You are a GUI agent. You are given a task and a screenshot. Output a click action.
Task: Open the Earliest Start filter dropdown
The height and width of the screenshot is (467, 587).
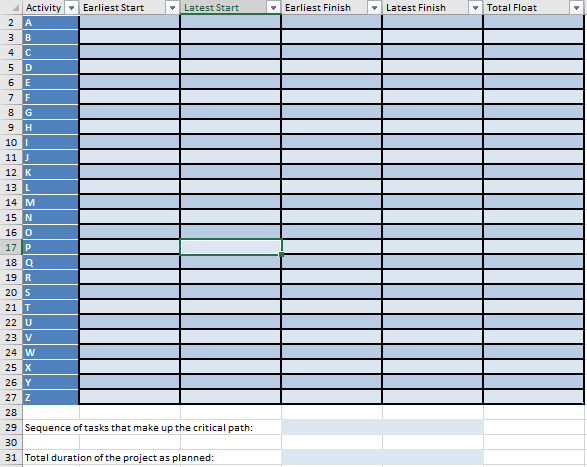[172, 7]
